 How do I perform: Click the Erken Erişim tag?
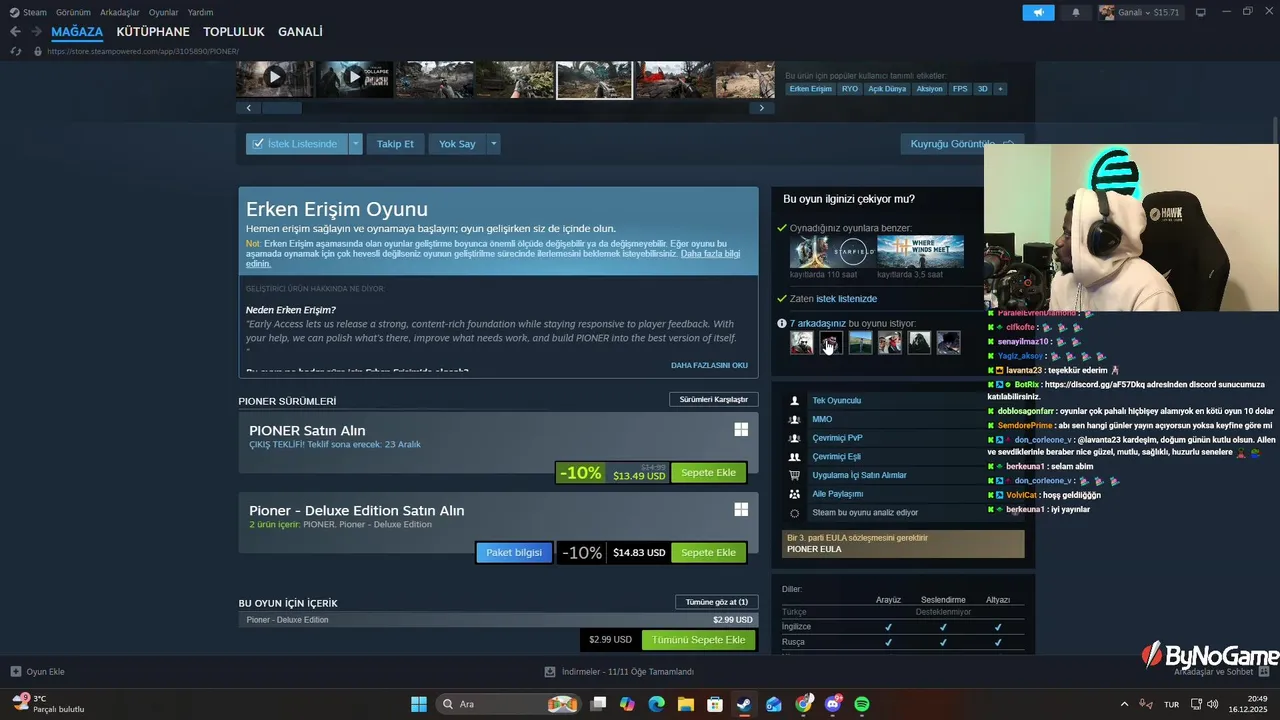810,89
